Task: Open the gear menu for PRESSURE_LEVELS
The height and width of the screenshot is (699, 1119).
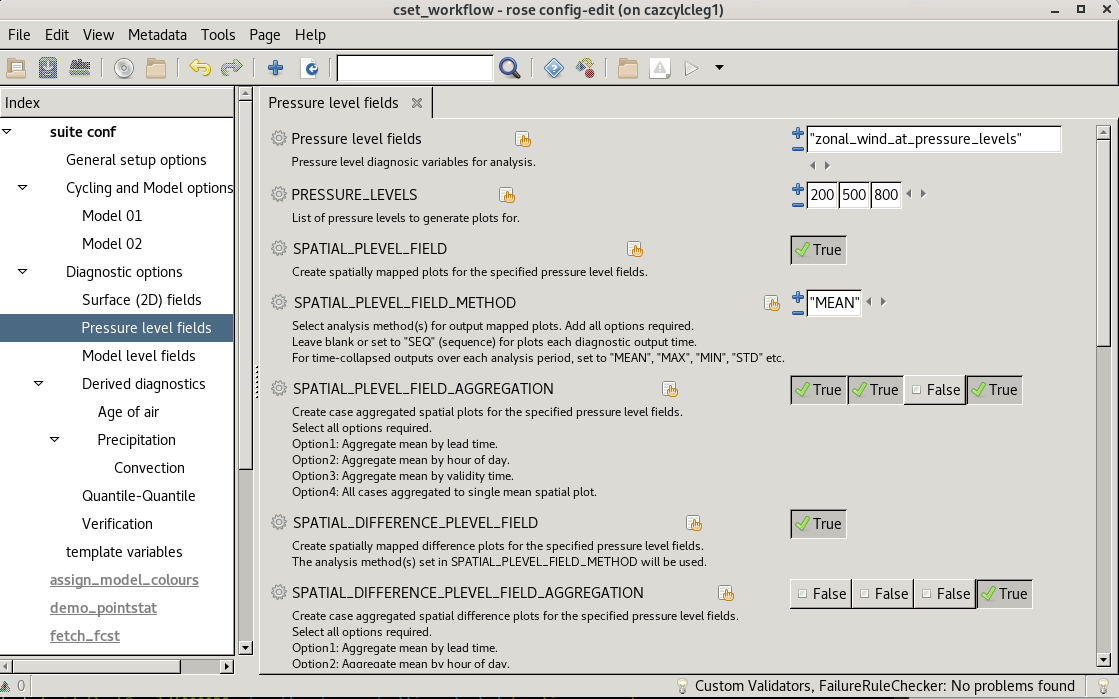Action: coord(278,194)
